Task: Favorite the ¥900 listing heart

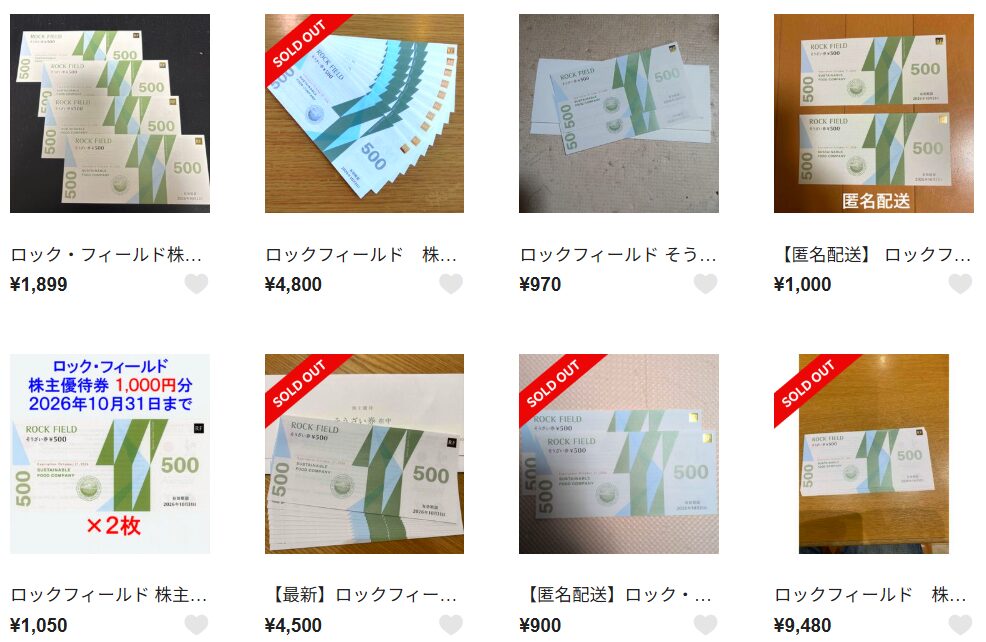Action: click(706, 625)
